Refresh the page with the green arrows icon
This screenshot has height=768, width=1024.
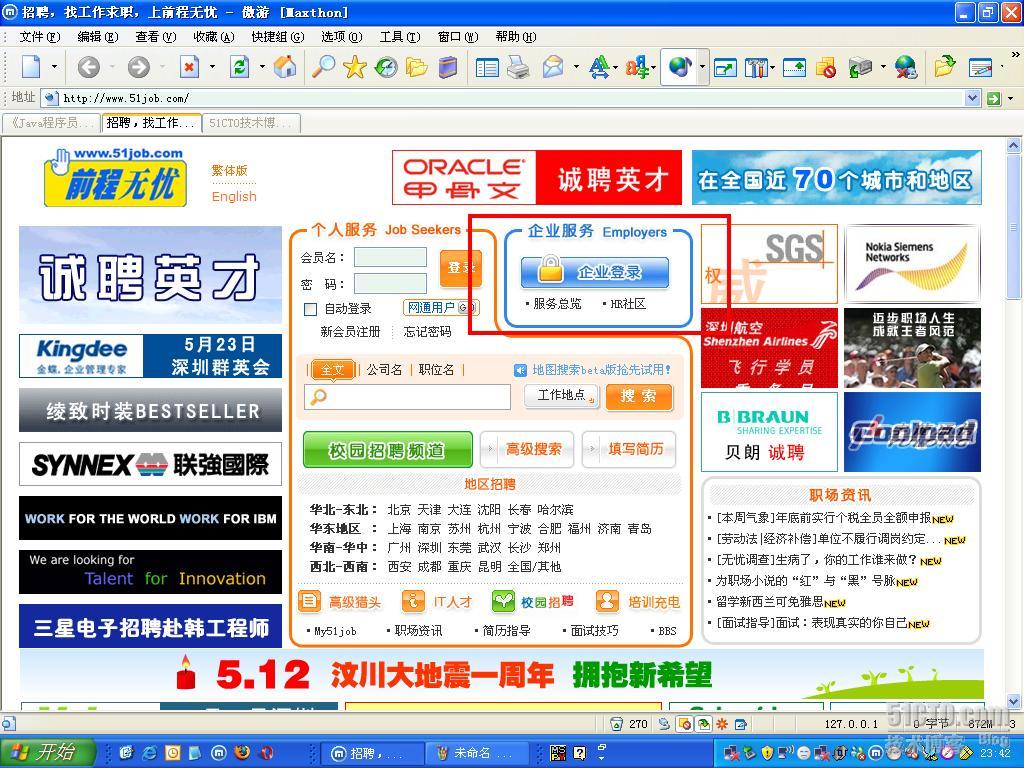pos(240,67)
